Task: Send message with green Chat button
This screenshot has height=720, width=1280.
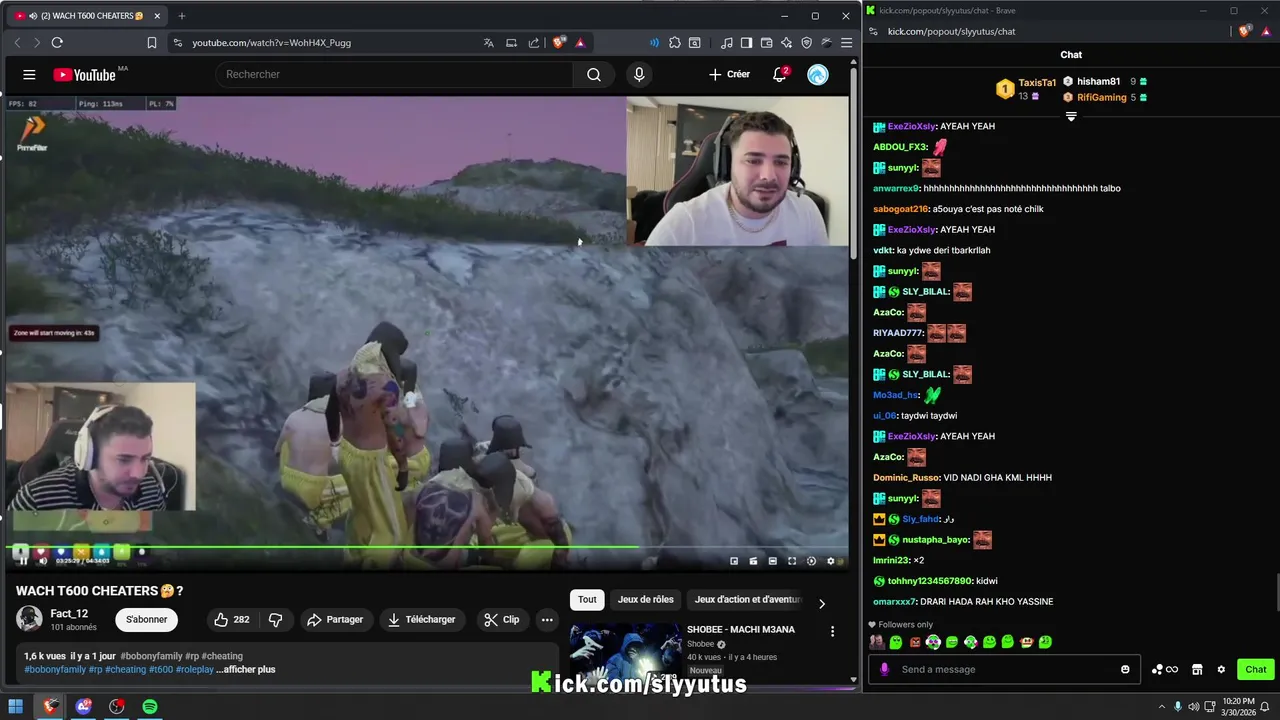Action: click(1256, 670)
